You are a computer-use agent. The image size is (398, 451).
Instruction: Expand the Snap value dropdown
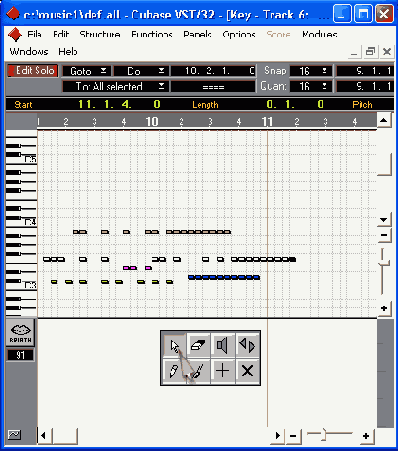[311, 71]
